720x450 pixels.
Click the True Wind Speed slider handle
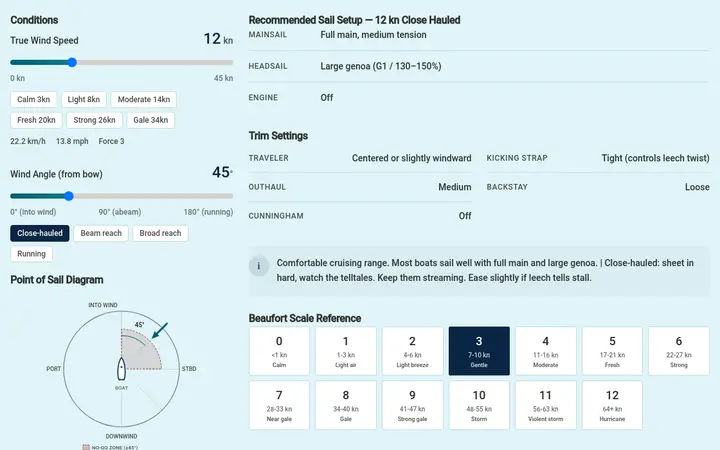point(72,62)
